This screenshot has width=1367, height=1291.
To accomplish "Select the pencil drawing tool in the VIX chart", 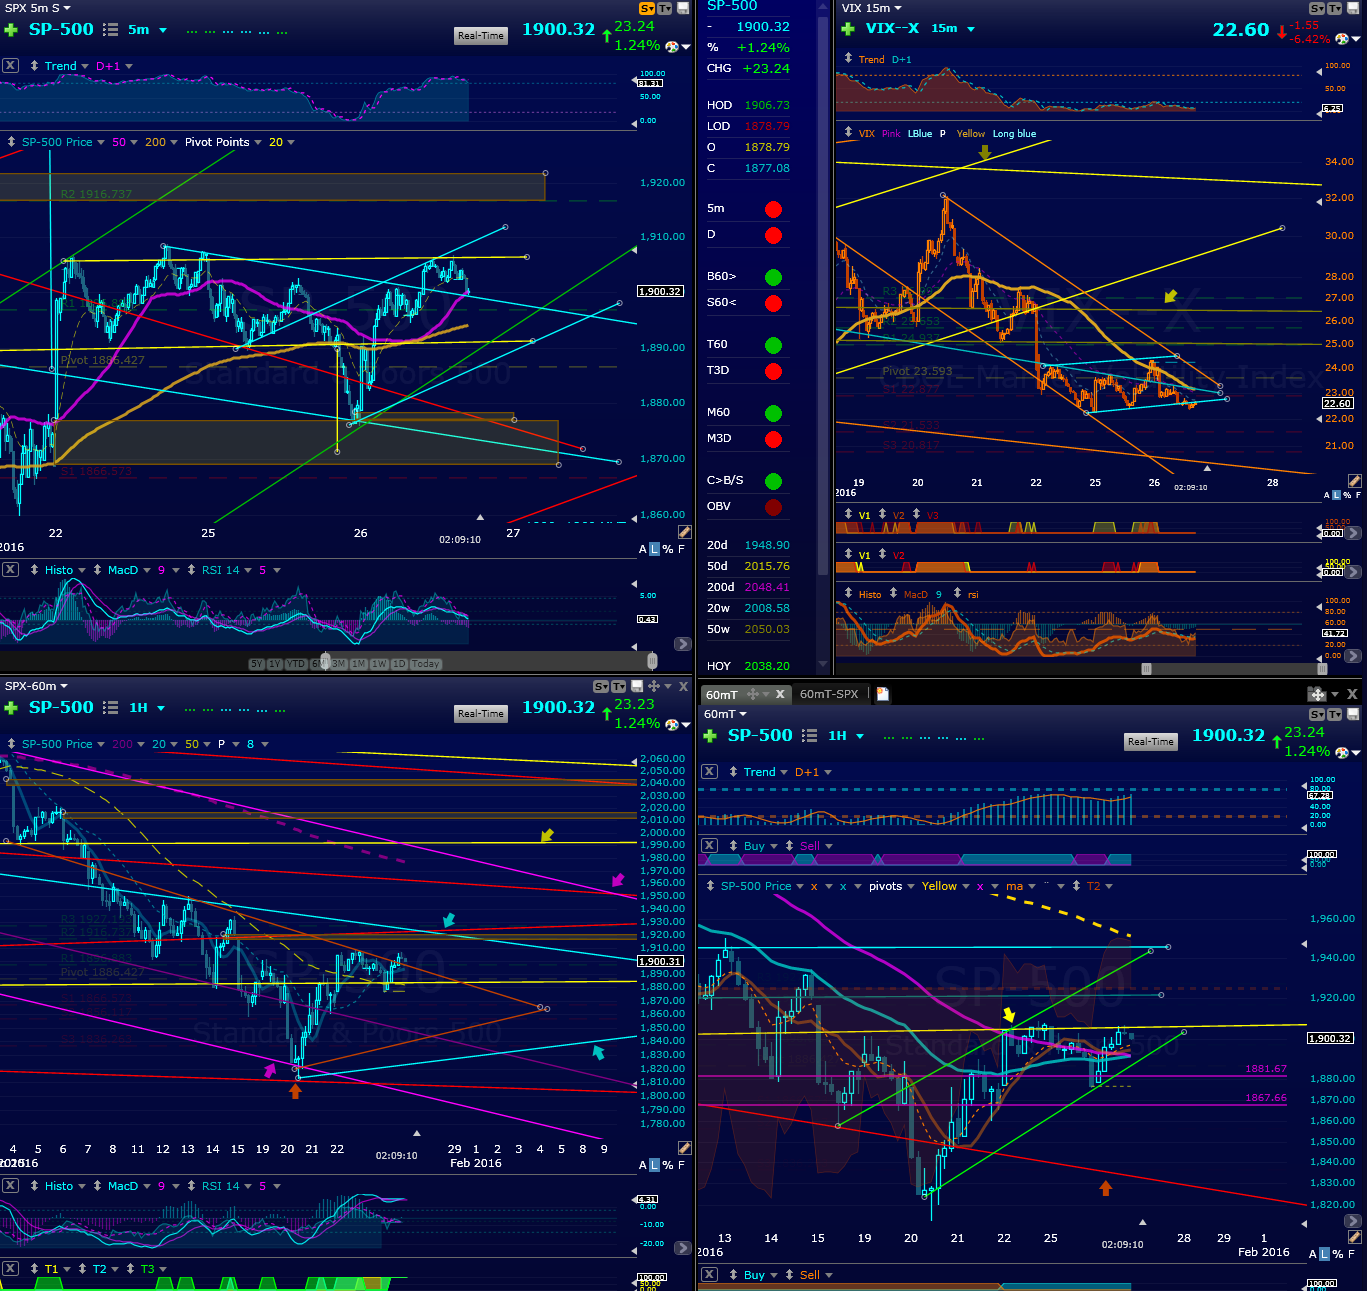I will click(1355, 480).
